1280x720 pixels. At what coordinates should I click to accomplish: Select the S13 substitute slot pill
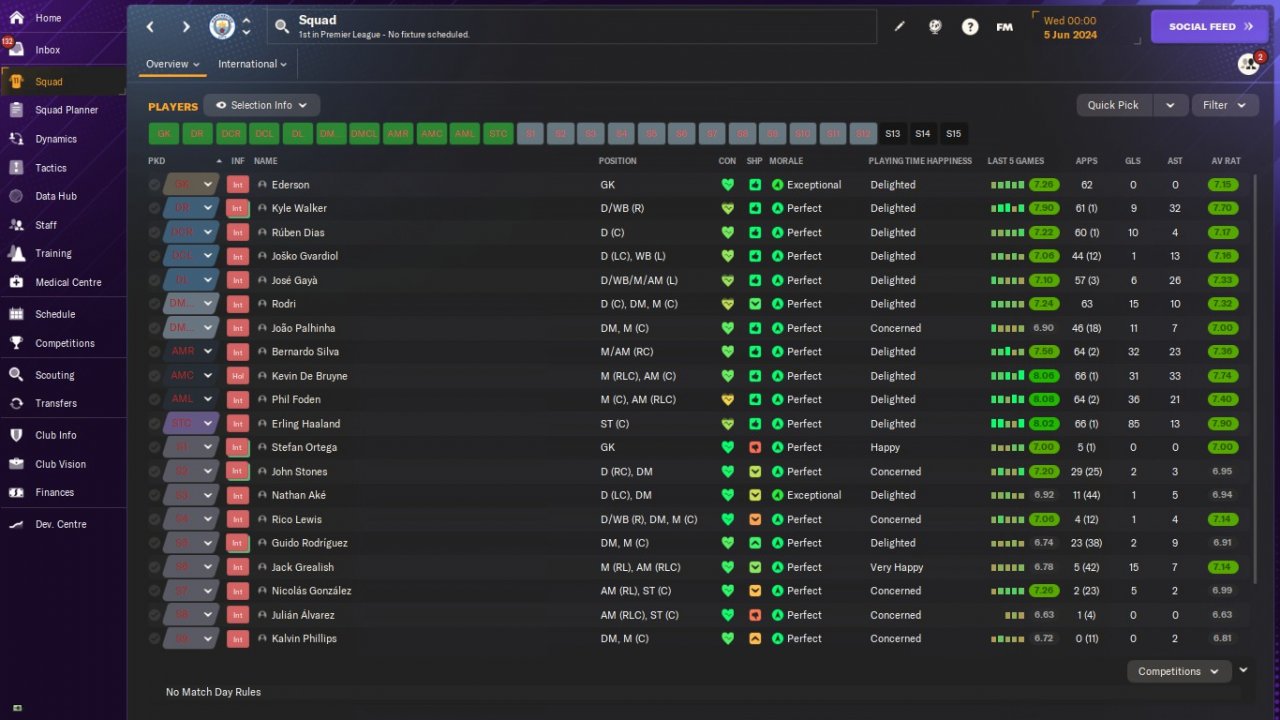(x=893, y=134)
